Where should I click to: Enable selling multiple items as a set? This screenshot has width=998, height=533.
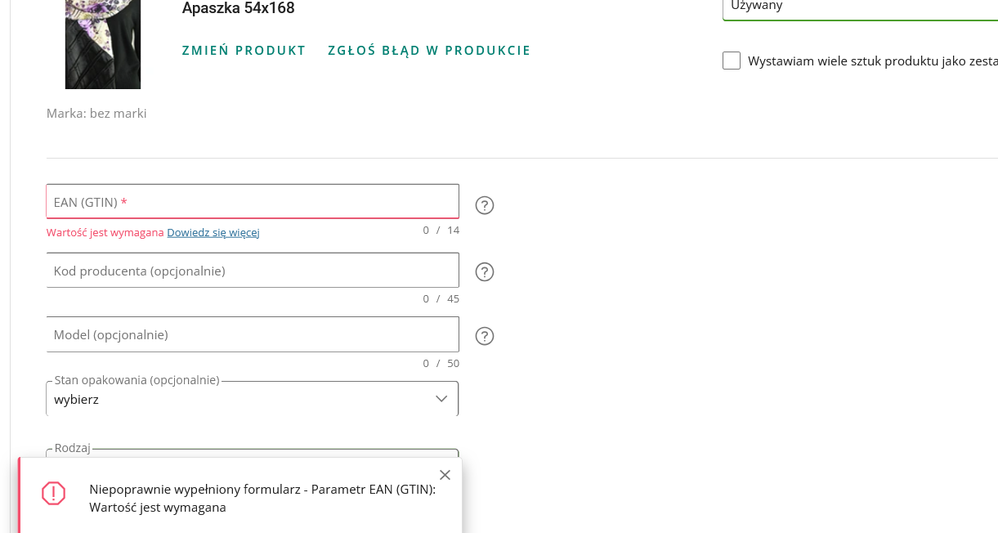(732, 61)
